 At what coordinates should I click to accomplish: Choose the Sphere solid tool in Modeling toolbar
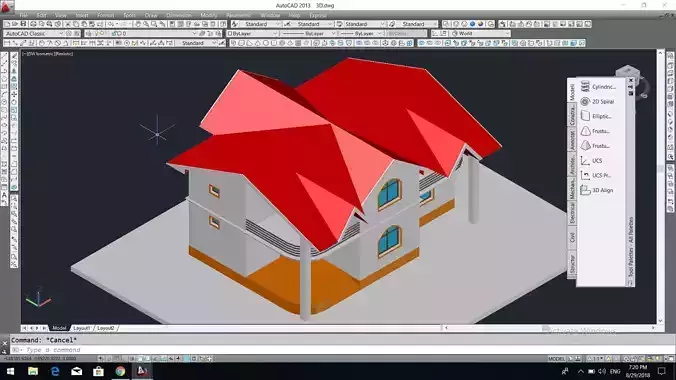[266, 43]
